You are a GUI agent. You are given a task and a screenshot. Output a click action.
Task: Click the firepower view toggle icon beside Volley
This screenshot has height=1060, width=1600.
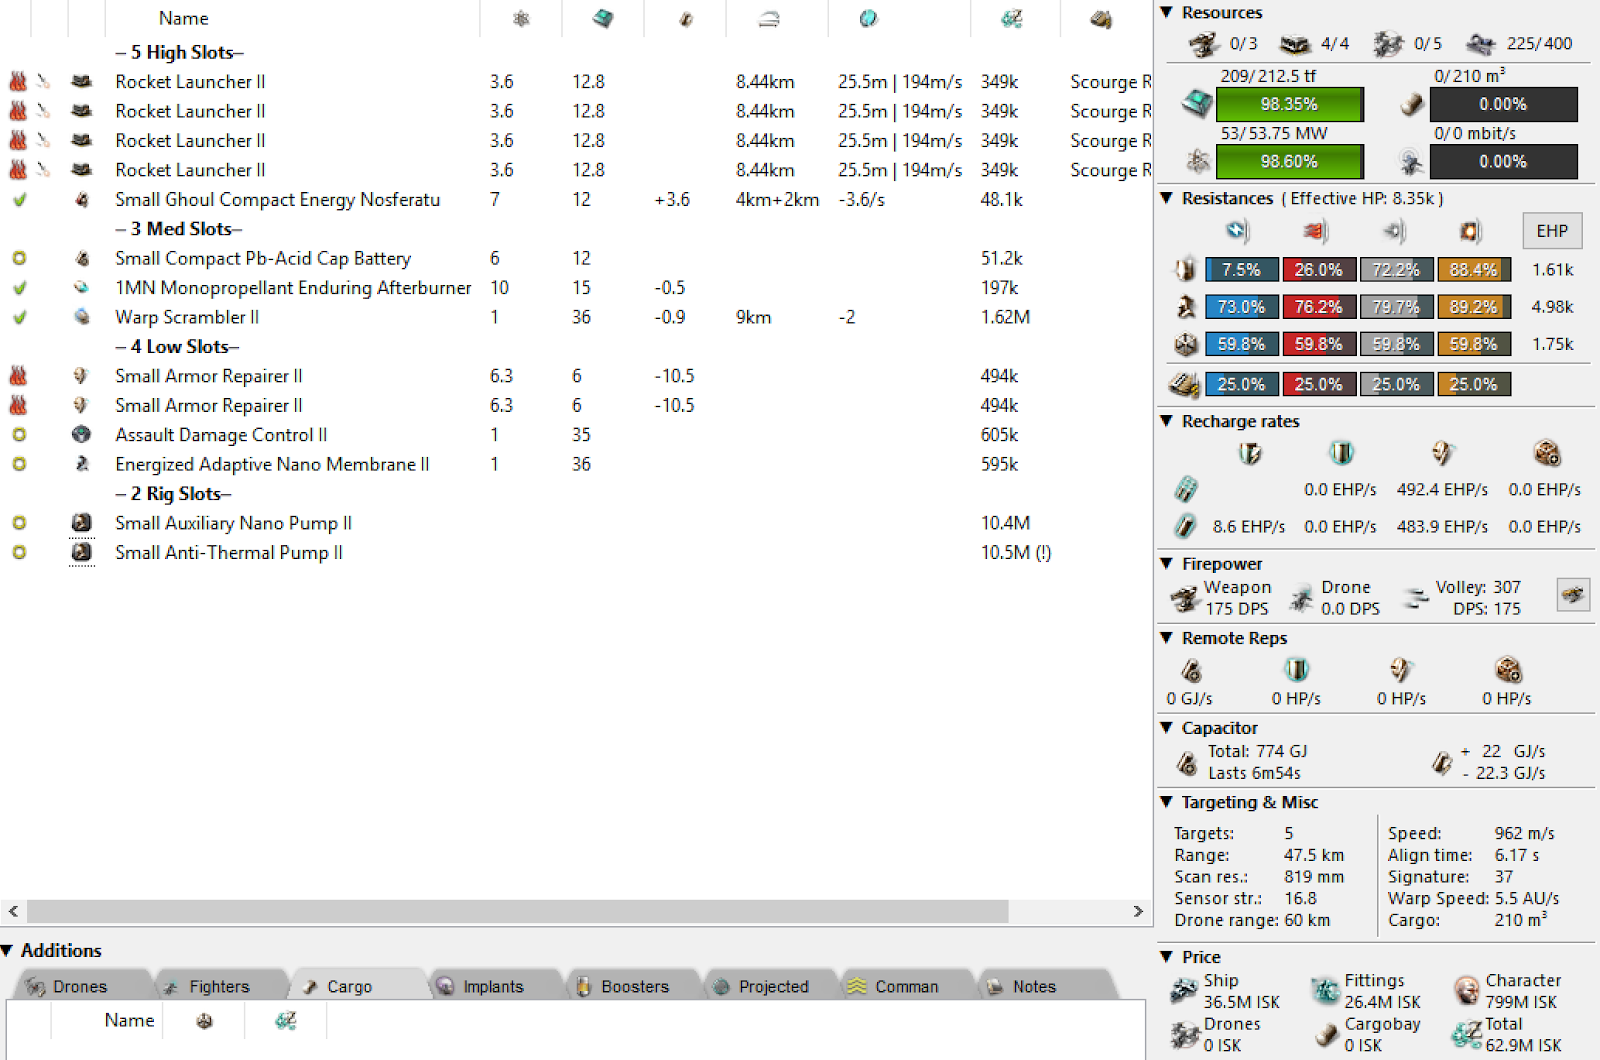[1572, 596]
